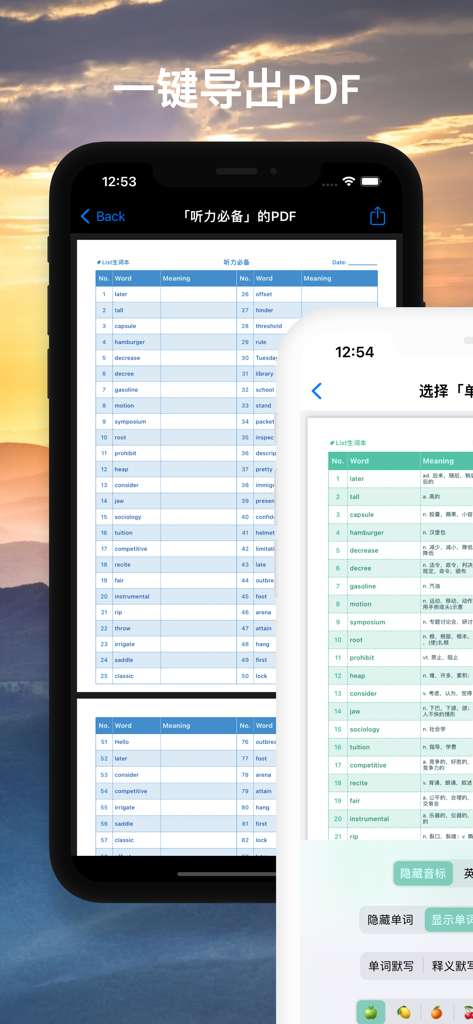473x1024 pixels.
Task: Click the List生词本 label on the green PDF
Action: 348,443
